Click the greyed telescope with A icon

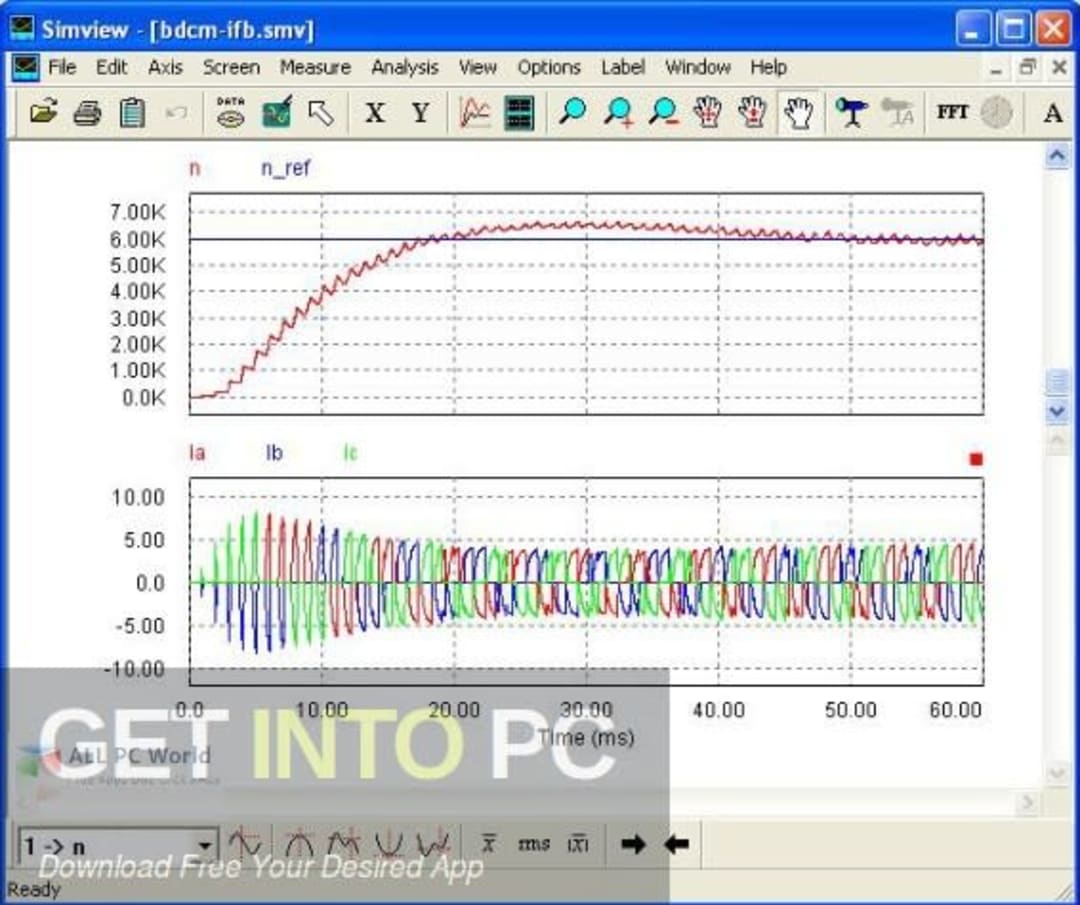[897, 112]
